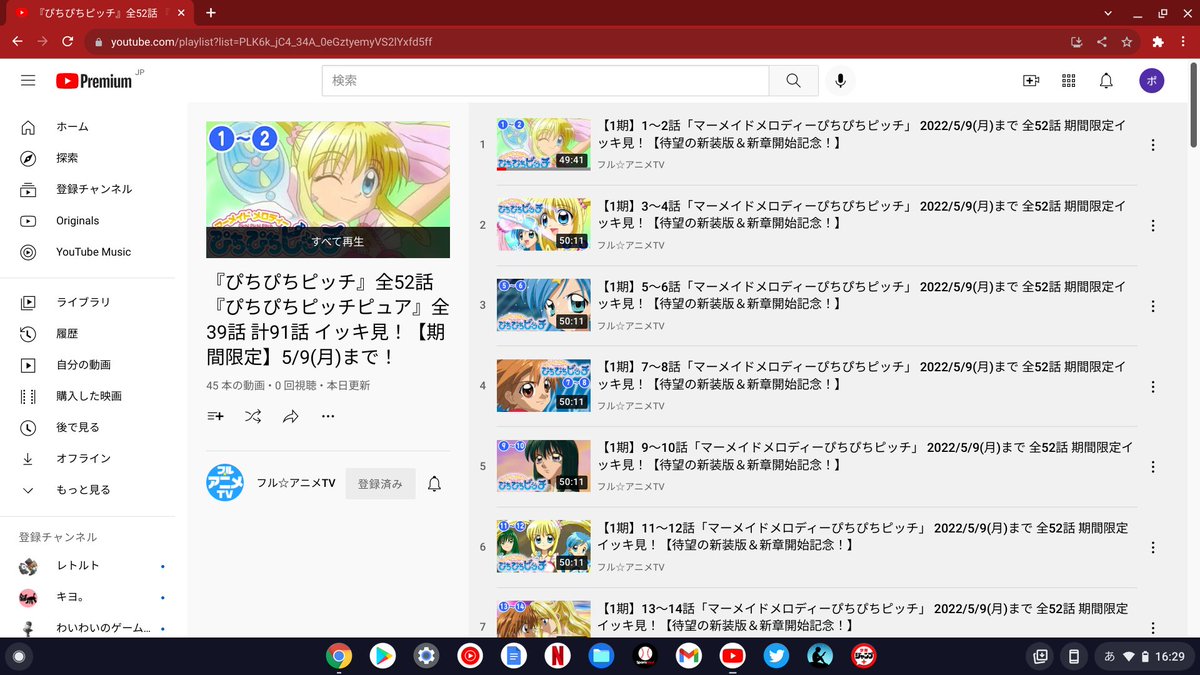Focus the 検索 search field
The height and width of the screenshot is (675, 1200).
[x=545, y=81]
